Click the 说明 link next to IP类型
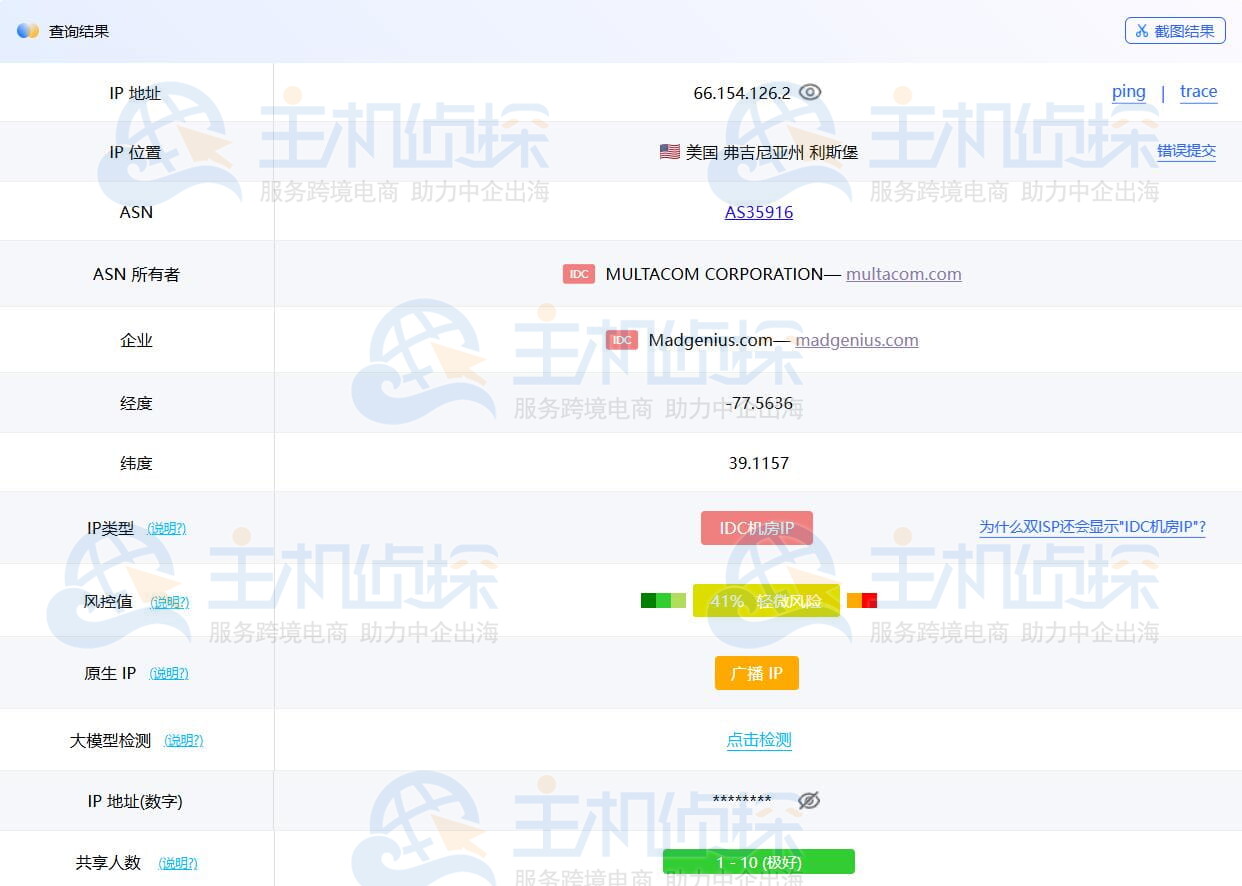 tap(166, 528)
